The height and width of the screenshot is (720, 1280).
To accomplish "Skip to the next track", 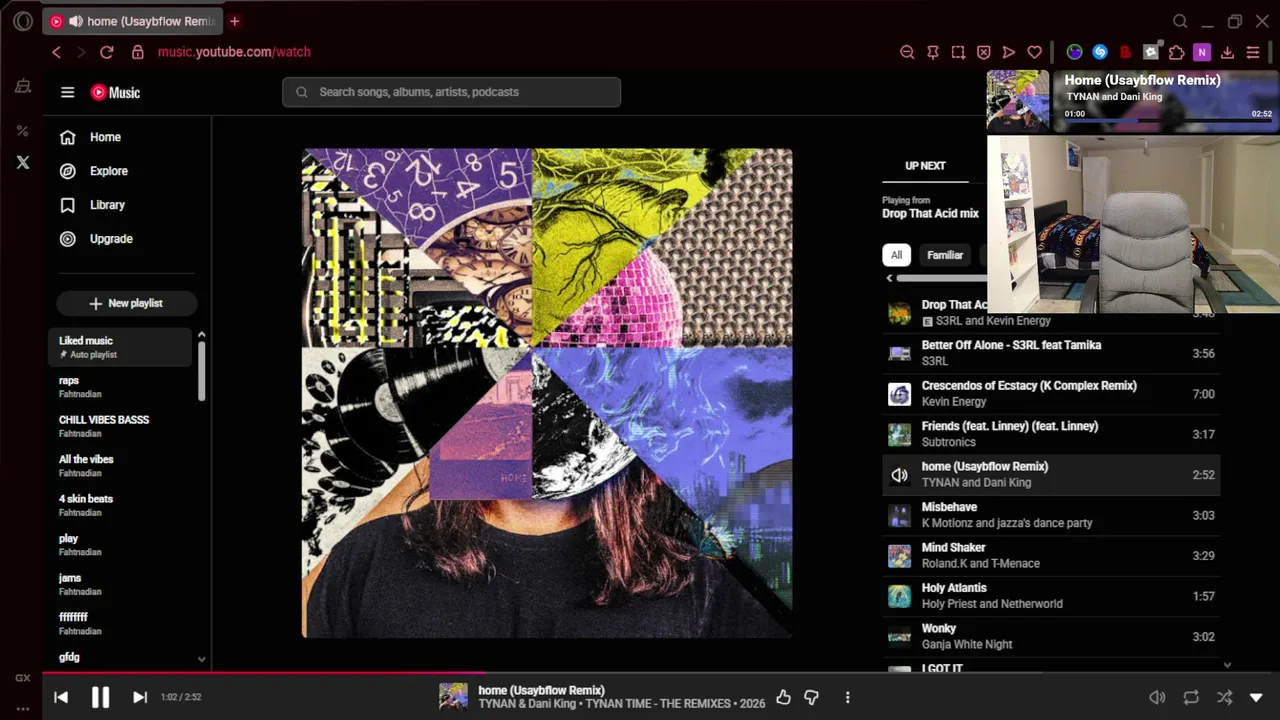I will pos(140,697).
